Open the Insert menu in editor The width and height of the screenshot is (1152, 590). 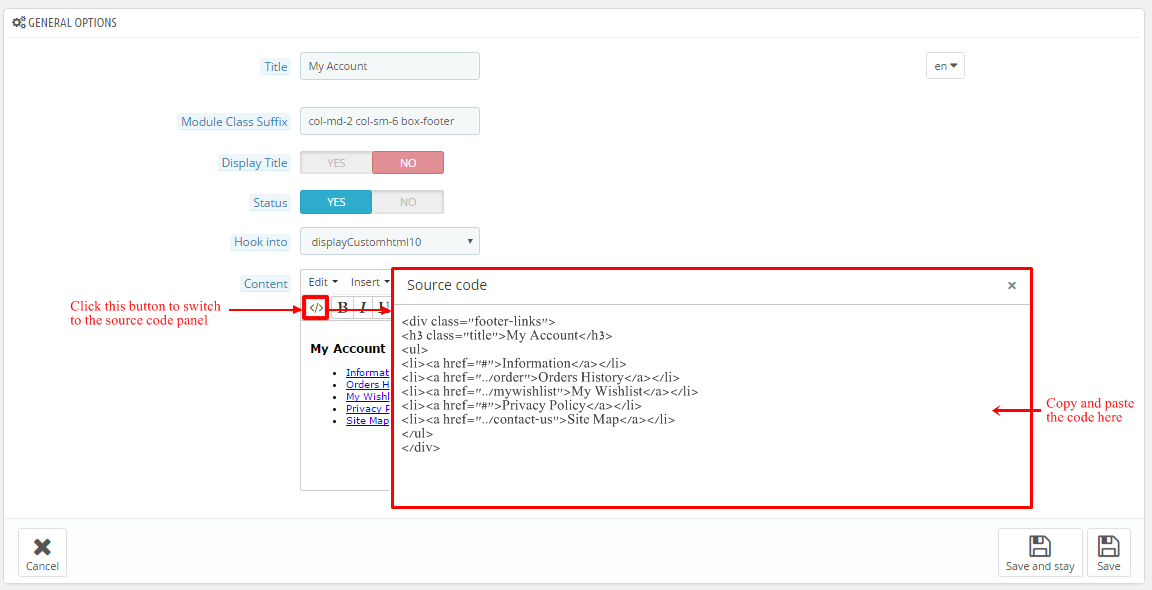coord(370,282)
